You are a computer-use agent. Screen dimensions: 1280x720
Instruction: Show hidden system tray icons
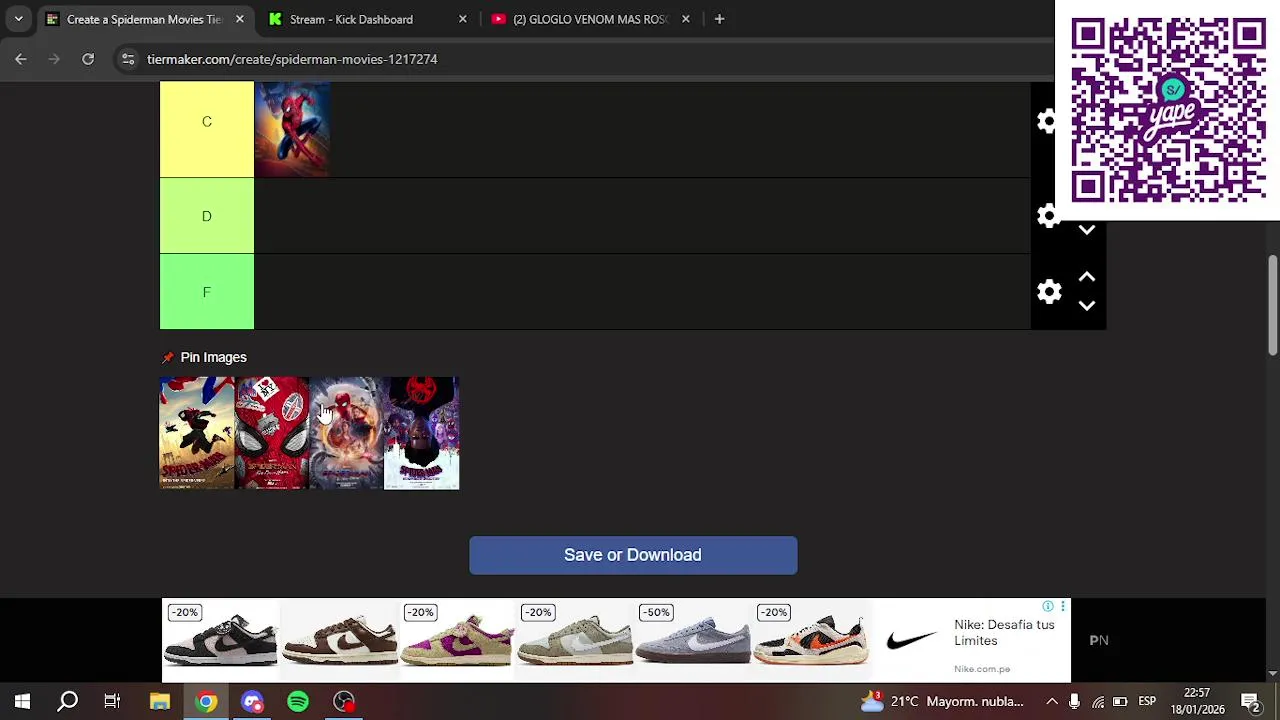coord(1052,701)
